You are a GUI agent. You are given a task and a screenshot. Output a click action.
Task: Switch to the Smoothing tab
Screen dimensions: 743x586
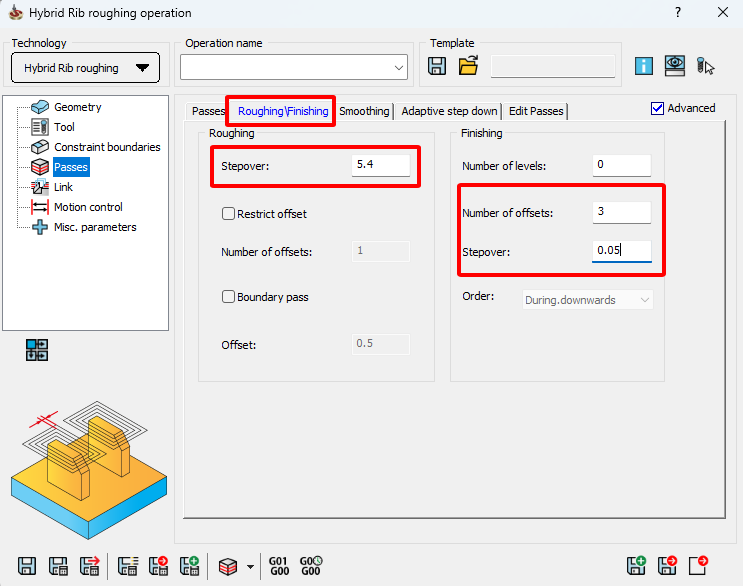(x=364, y=111)
